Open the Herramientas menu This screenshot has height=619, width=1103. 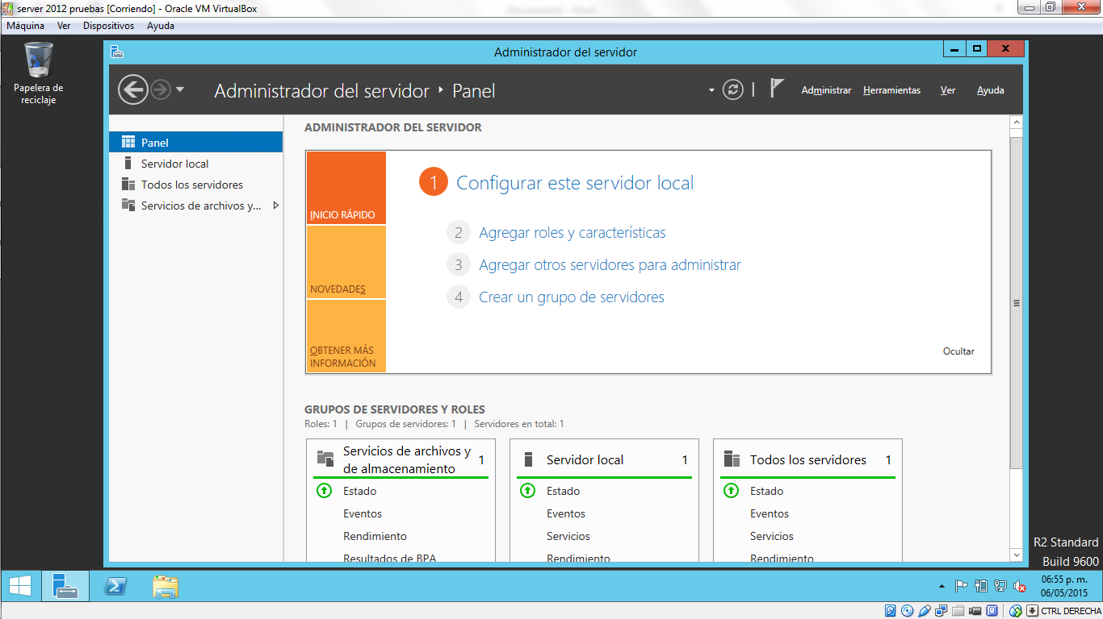(891, 90)
